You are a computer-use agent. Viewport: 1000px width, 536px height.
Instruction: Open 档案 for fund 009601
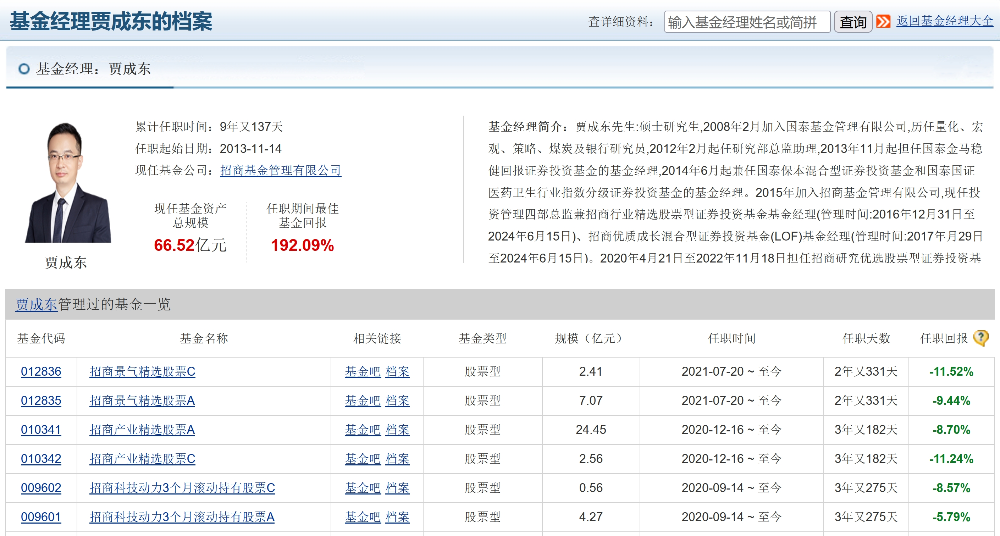pyautogui.click(x=397, y=517)
